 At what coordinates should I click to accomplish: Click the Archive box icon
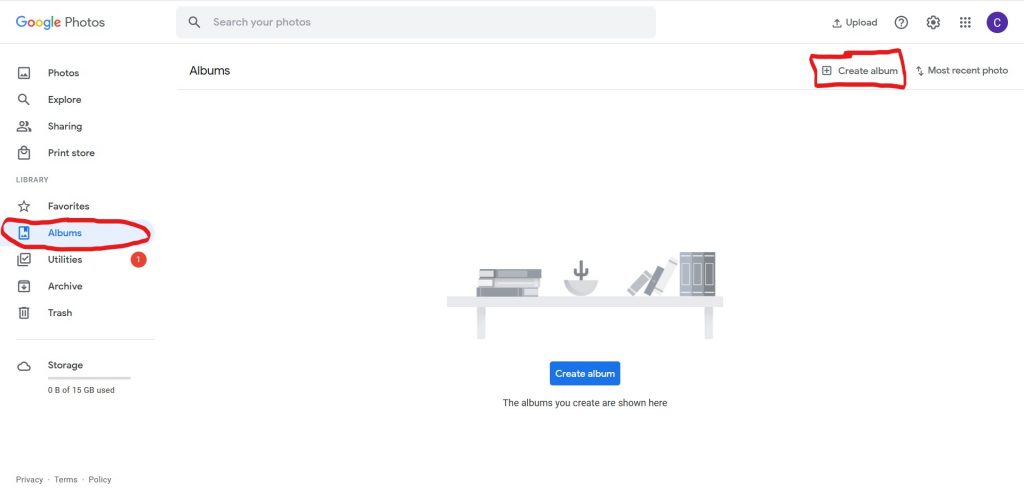[x=24, y=286]
